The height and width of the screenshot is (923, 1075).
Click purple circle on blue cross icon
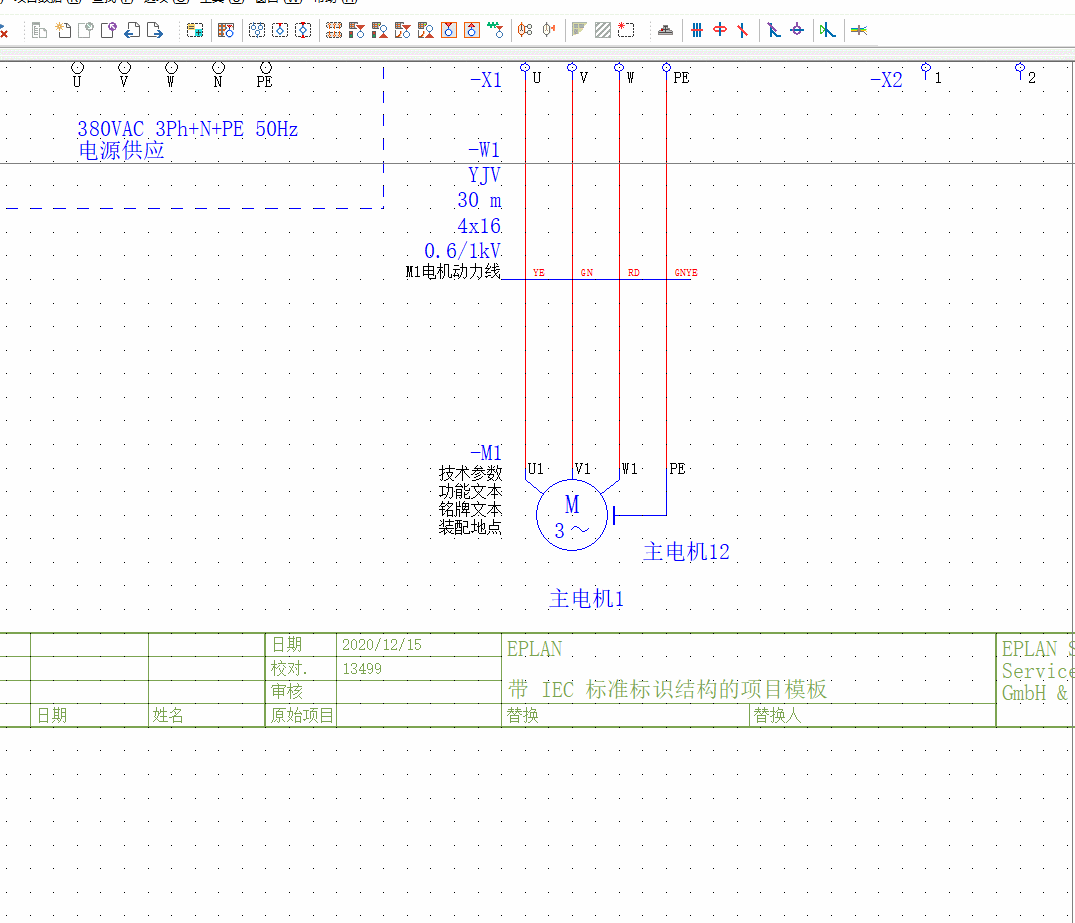(x=797, y=30)
